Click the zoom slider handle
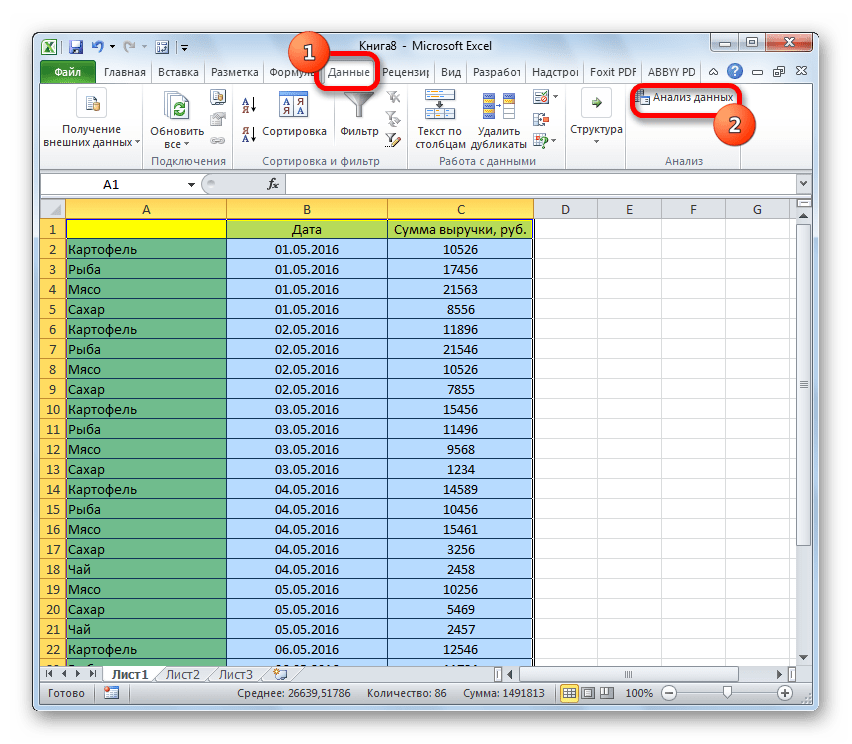Screen dimensions: 852x744 pyautogui.click(x=727, y=693)
